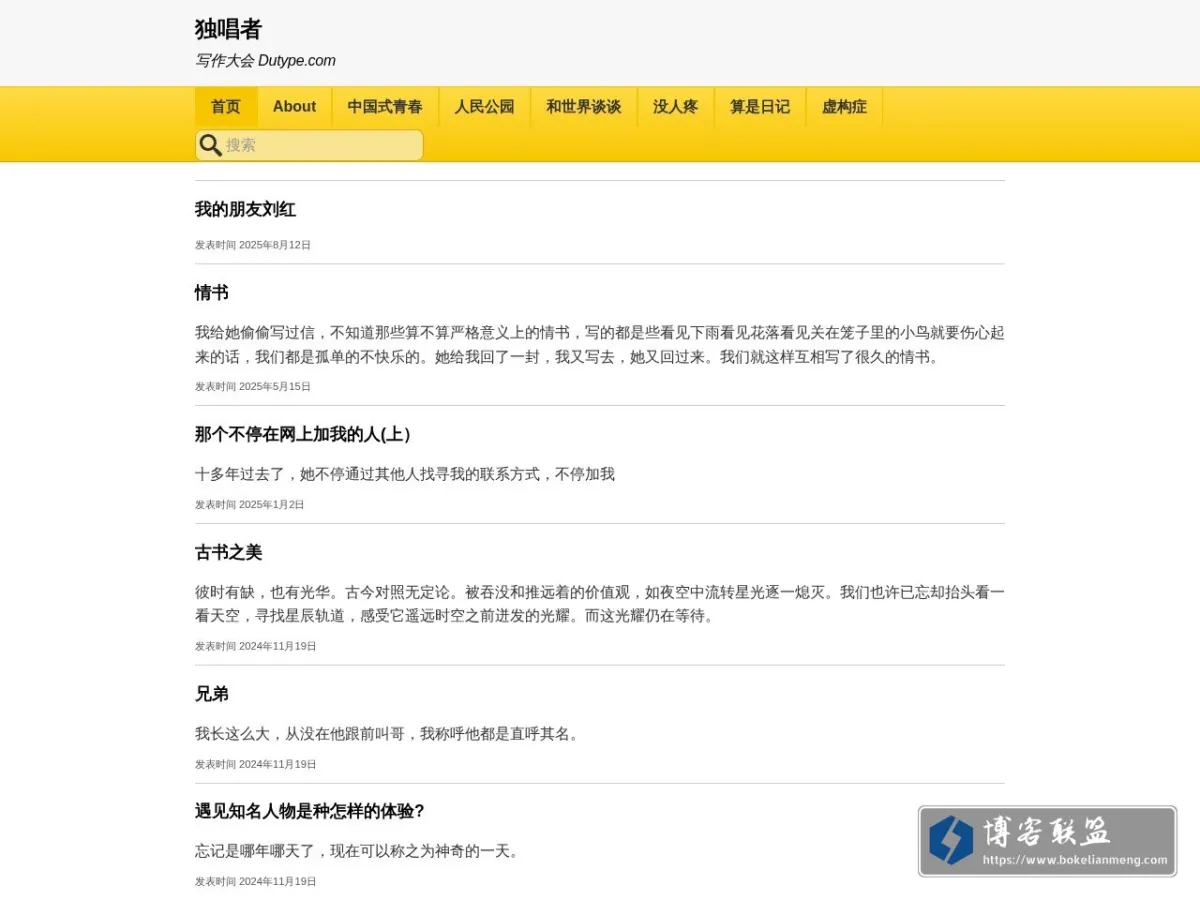Viewport: 1200px width, 900px height.
Task: Click the date 发表时间 2025年1月2日
Action: click(250, 505)
